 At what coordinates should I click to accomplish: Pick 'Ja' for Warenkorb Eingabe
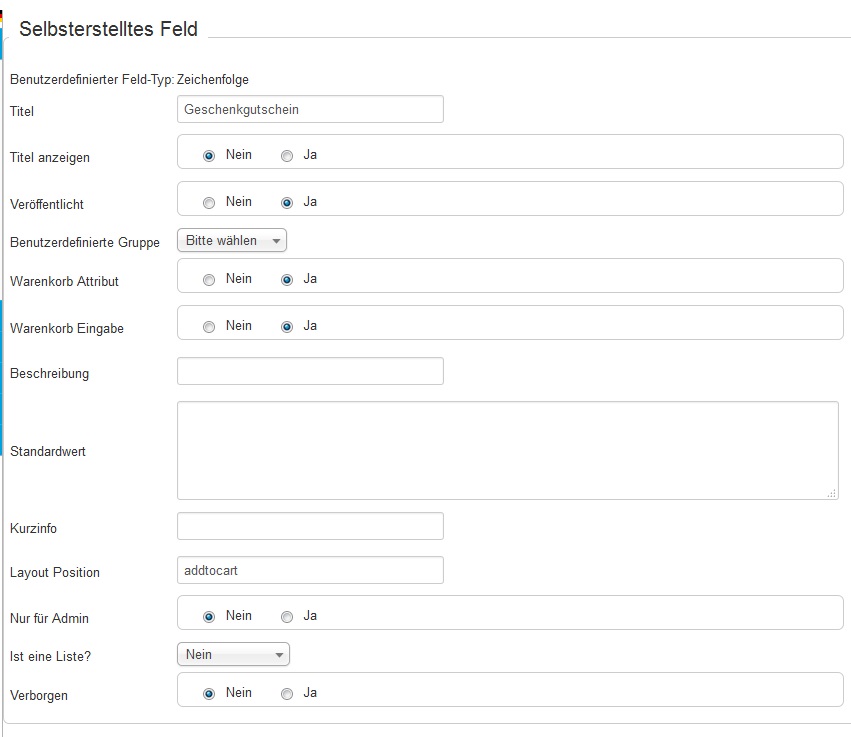(x=287, y=327)
